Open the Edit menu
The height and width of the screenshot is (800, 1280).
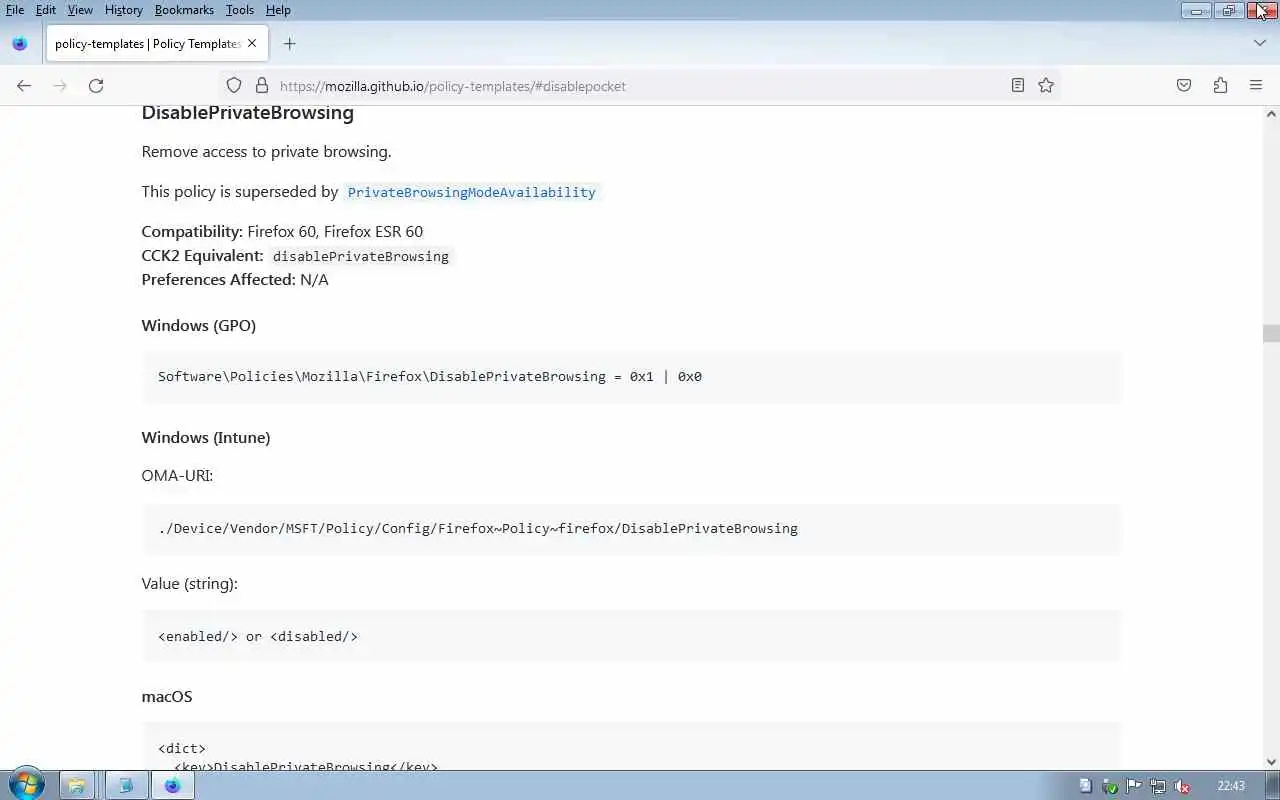pyautogui.click(x=46, y=10)
